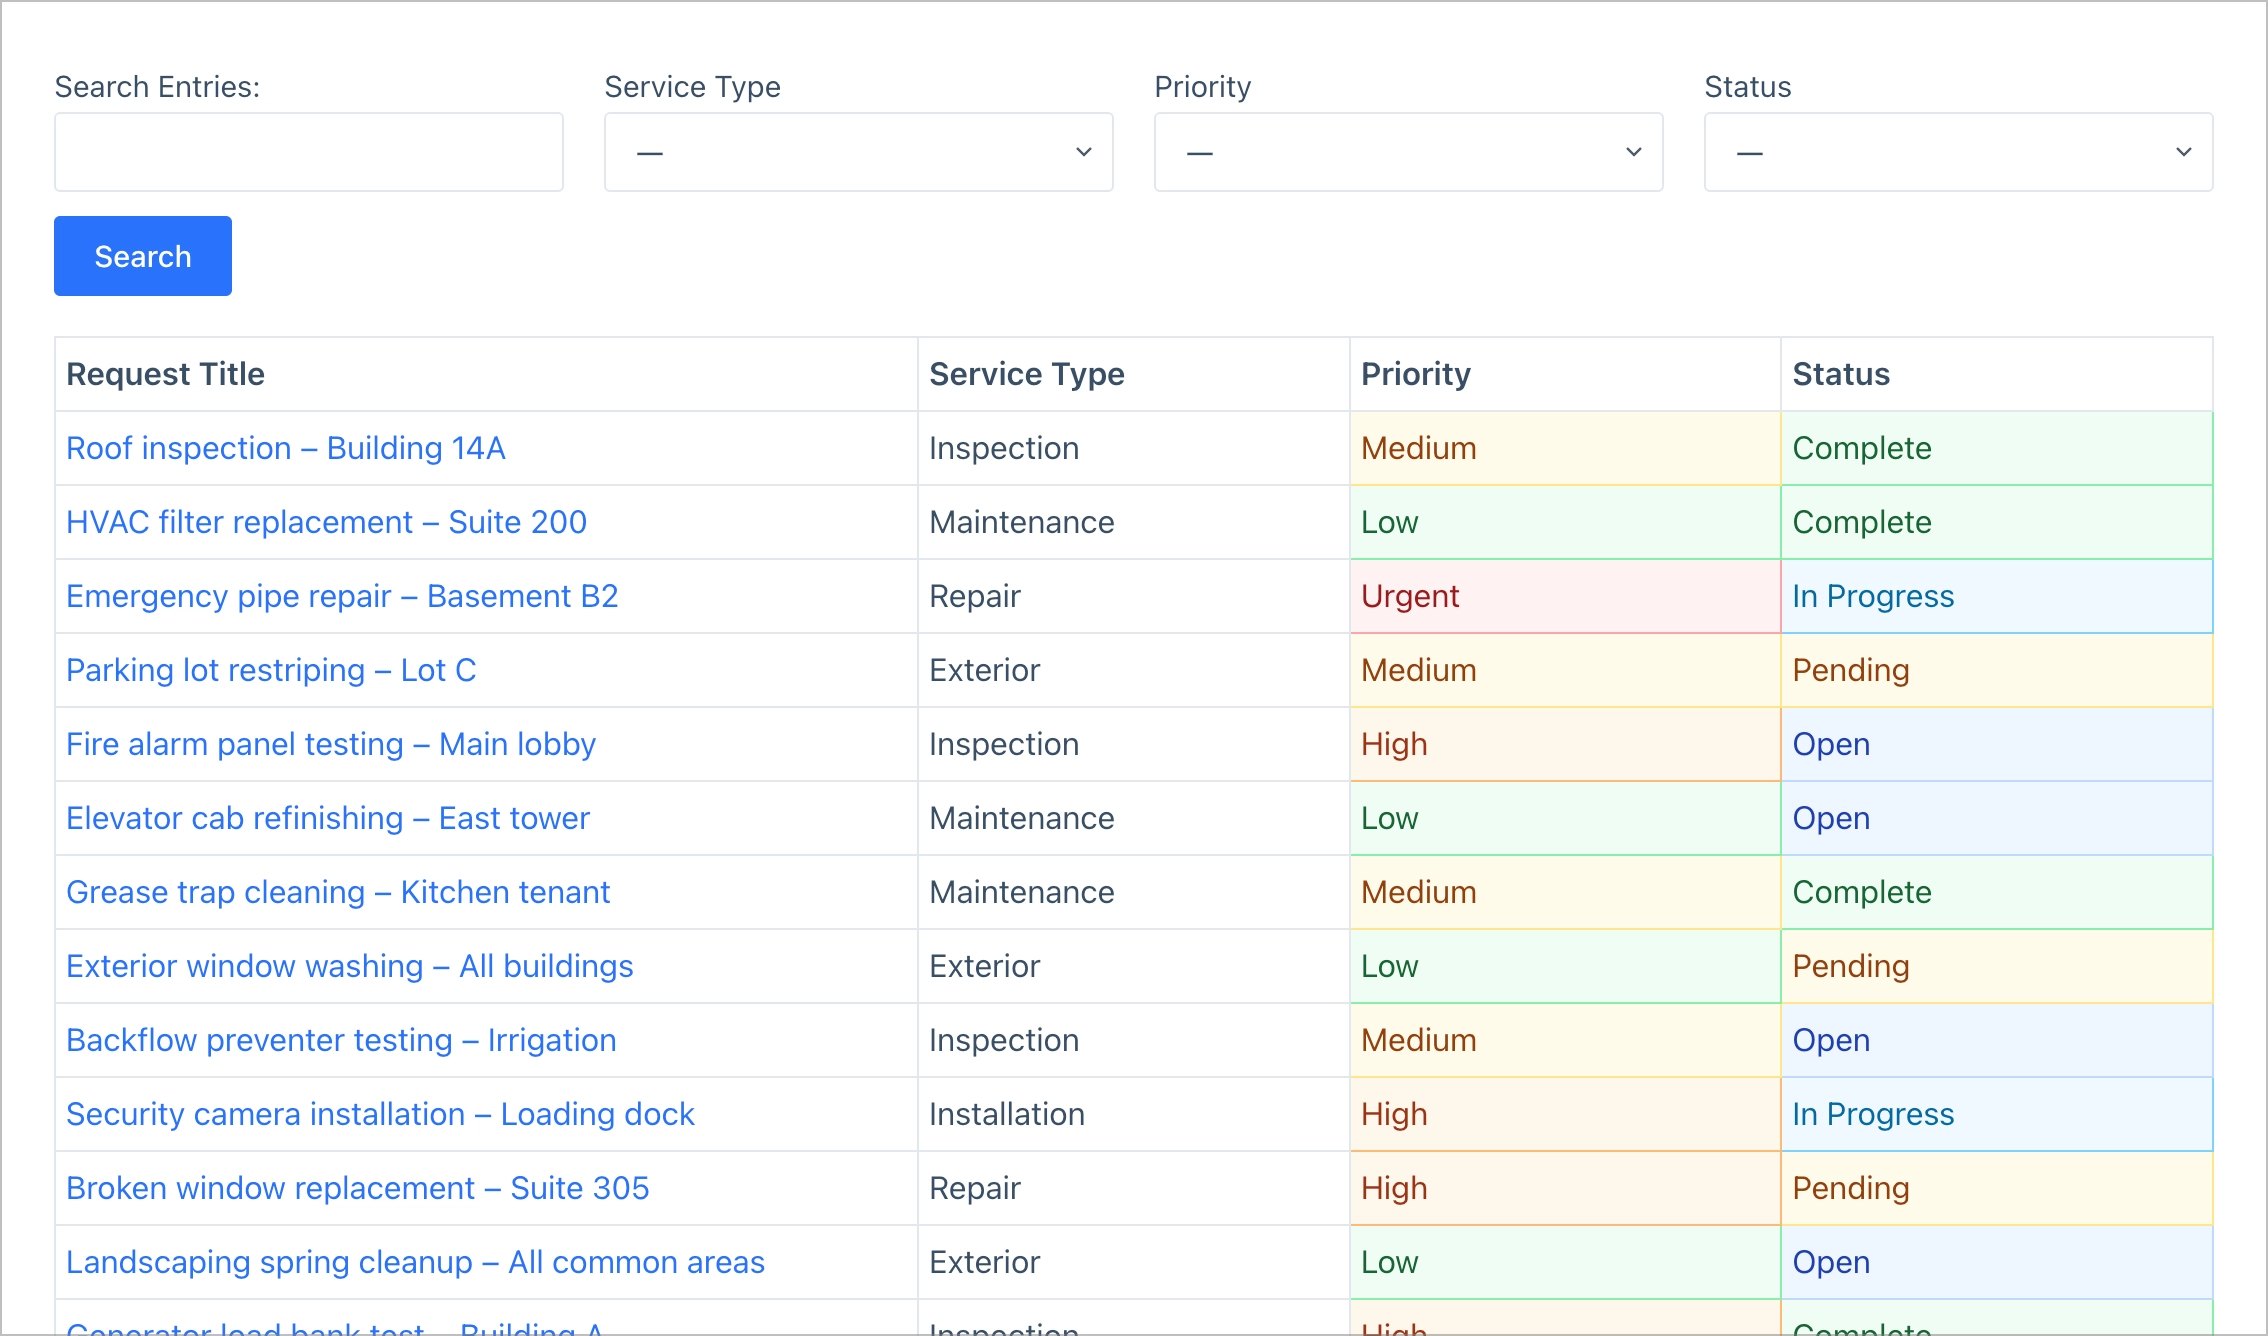Click the Priority column header
The image size is (2268, 1336).
1415,374
